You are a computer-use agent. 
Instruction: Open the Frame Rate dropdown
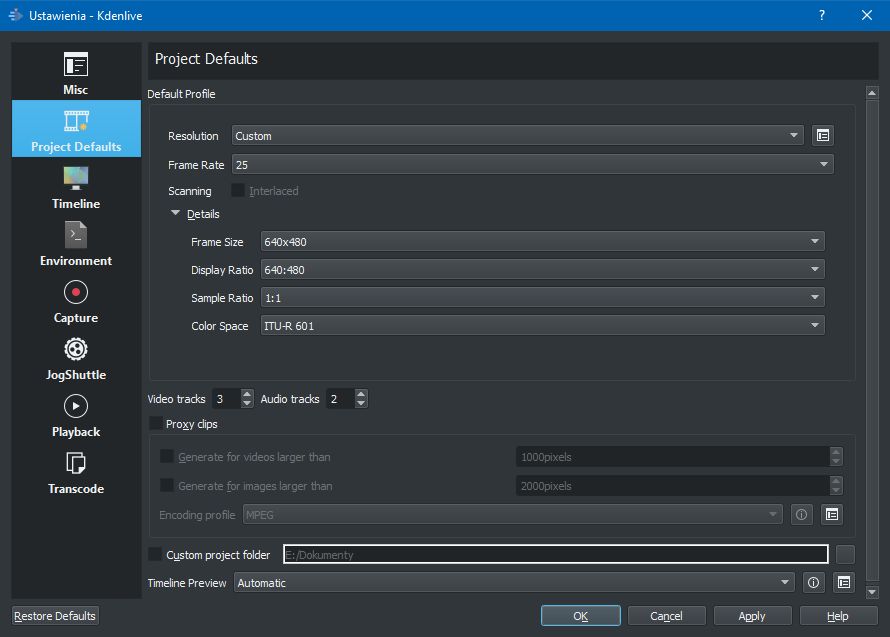532,165
